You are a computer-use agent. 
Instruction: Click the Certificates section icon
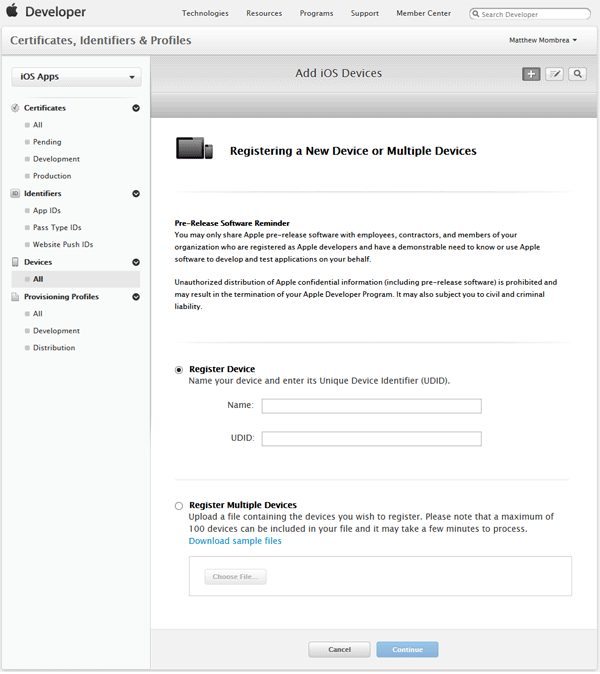(15, 108)
